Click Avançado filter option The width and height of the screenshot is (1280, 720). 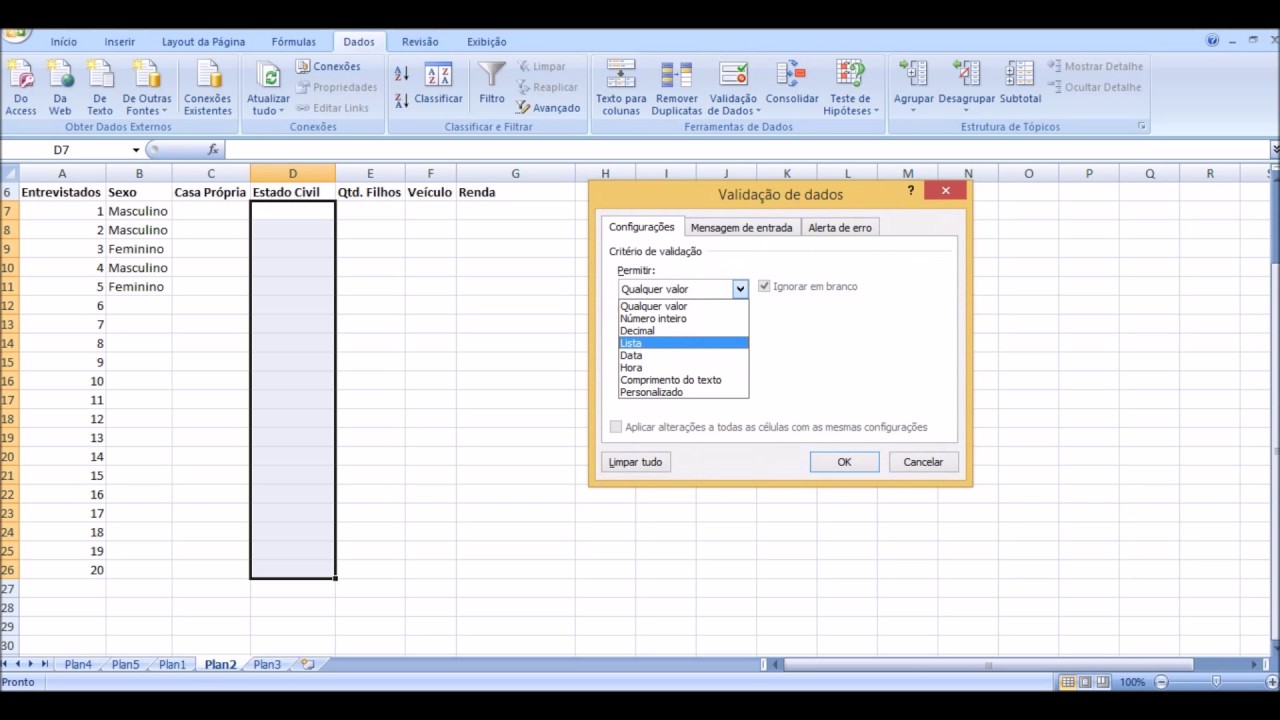(548, 108)
